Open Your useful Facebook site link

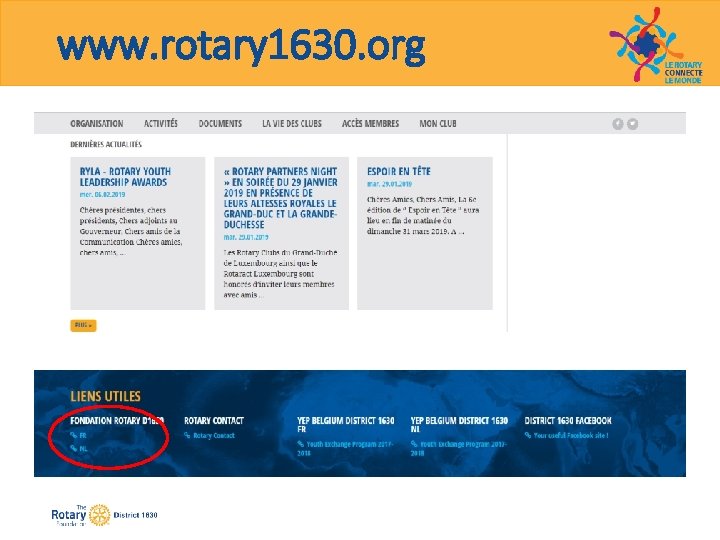pyautogui.click(x=571, y=435)
